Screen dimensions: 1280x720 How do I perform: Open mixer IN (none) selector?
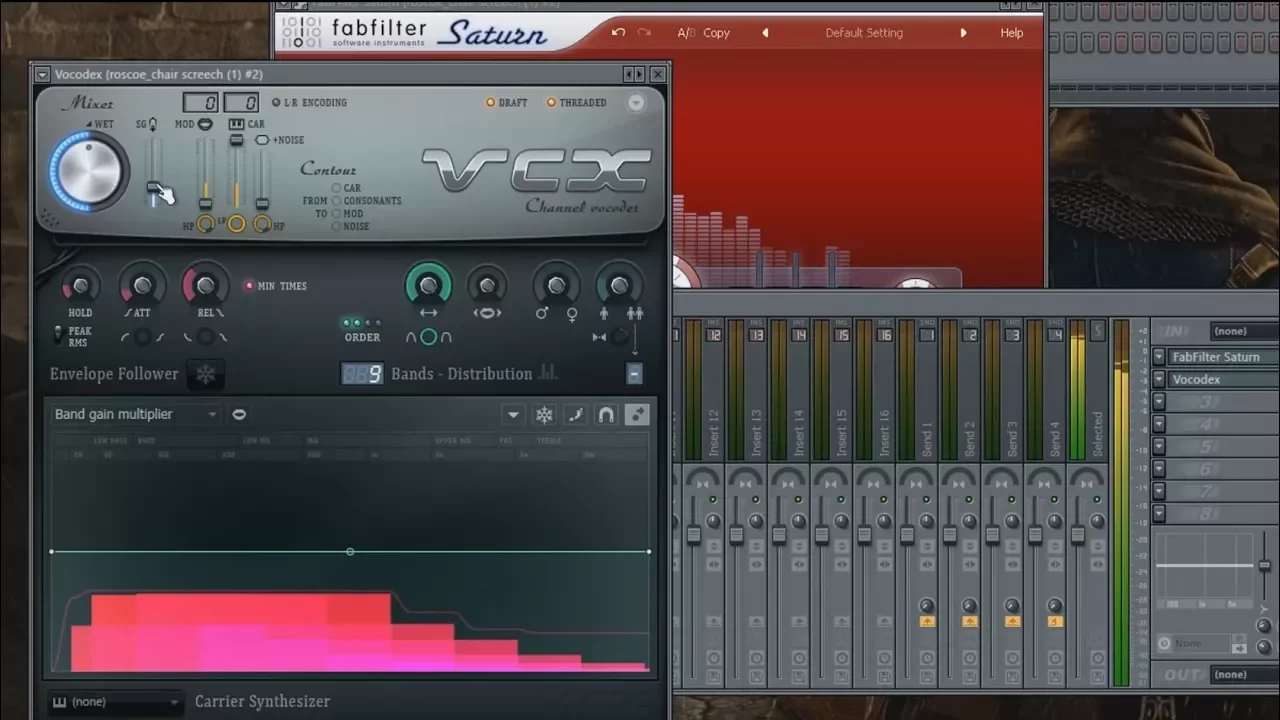pos(1244,331)
